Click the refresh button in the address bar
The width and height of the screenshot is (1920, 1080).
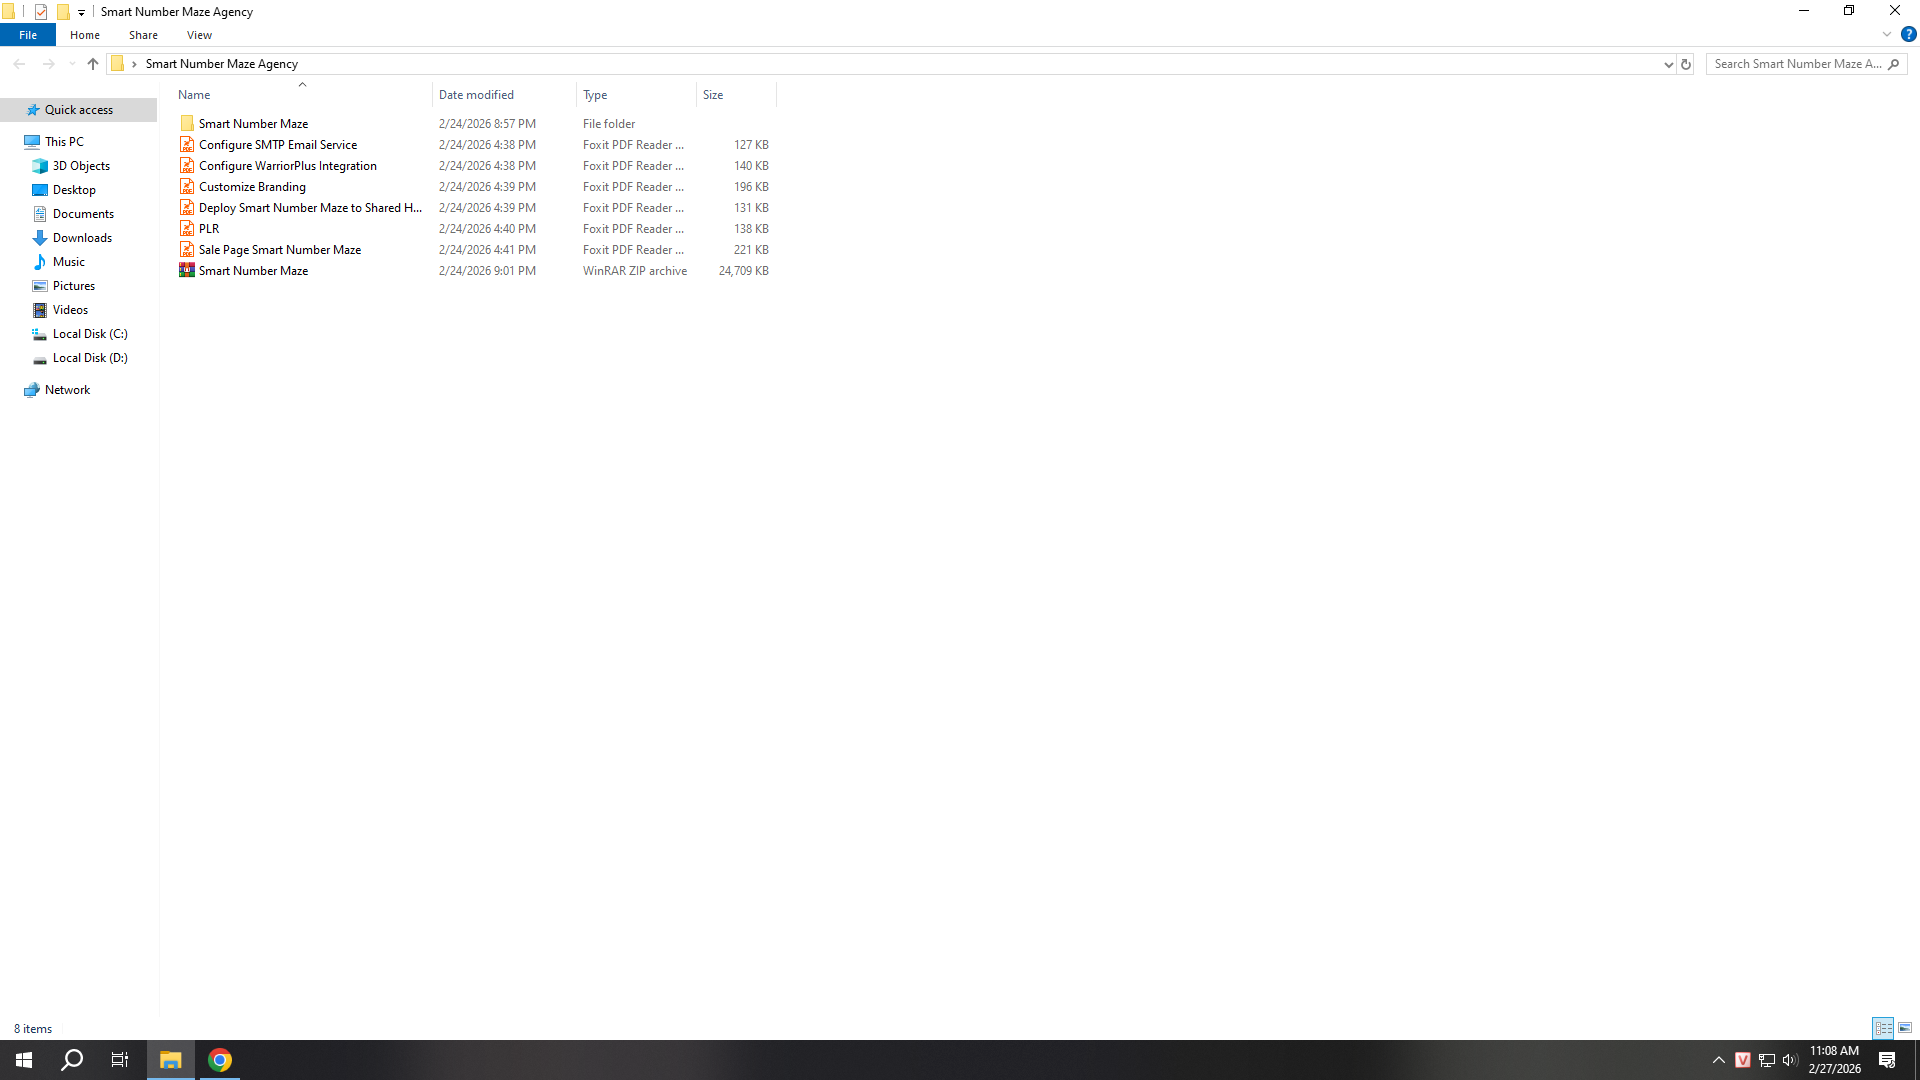(x=1686, y=64)
